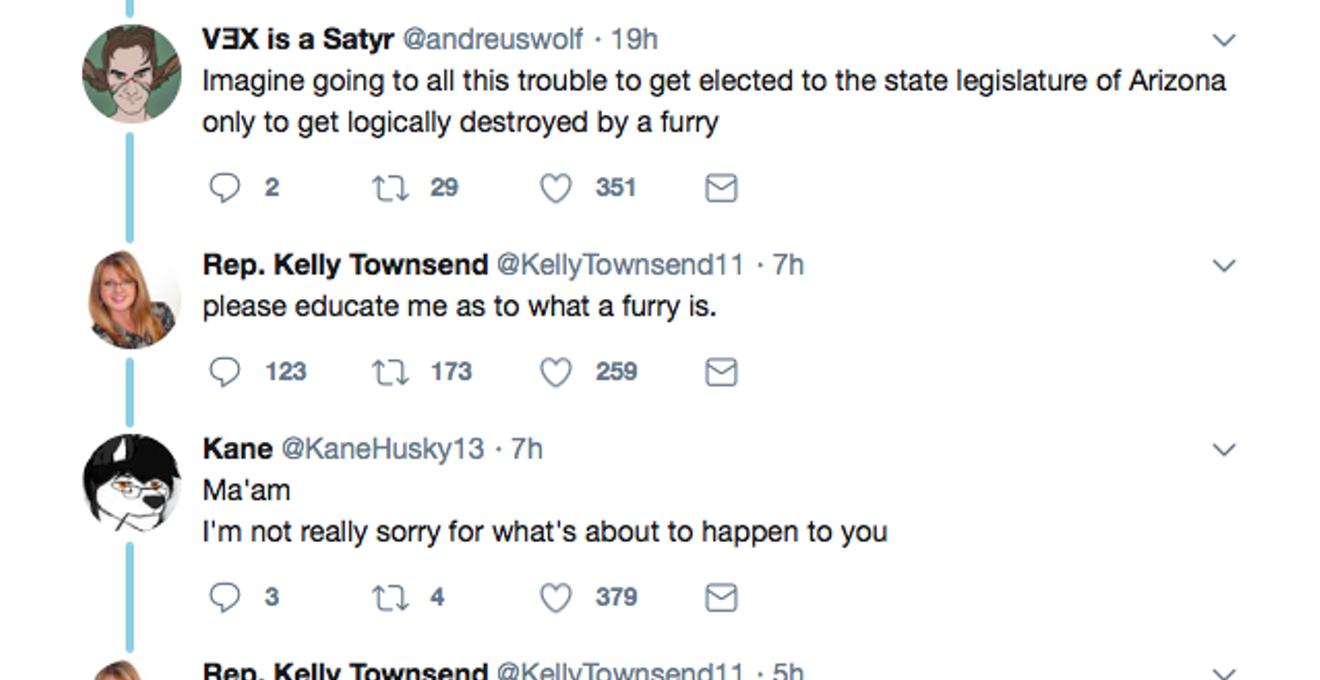Retweet Kelly Townsend's tweet with 173 retweets

389,372
